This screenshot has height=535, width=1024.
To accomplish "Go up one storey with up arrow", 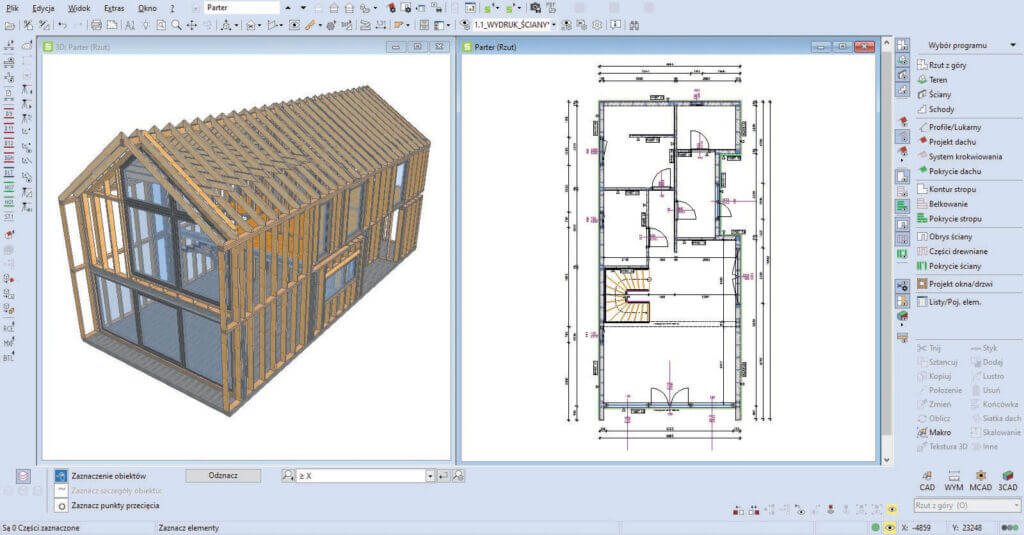I will 288,8.
